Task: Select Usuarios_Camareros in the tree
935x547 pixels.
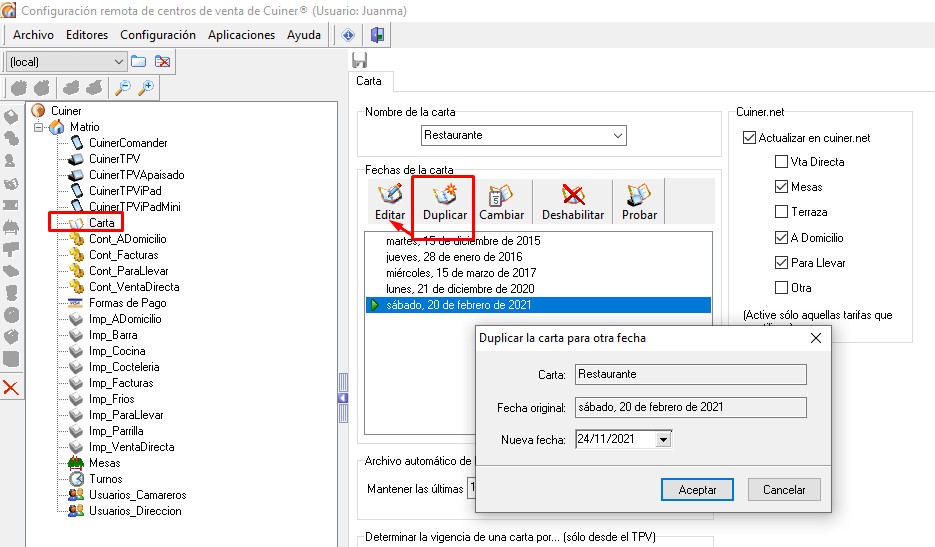Action: pos(138,495)
